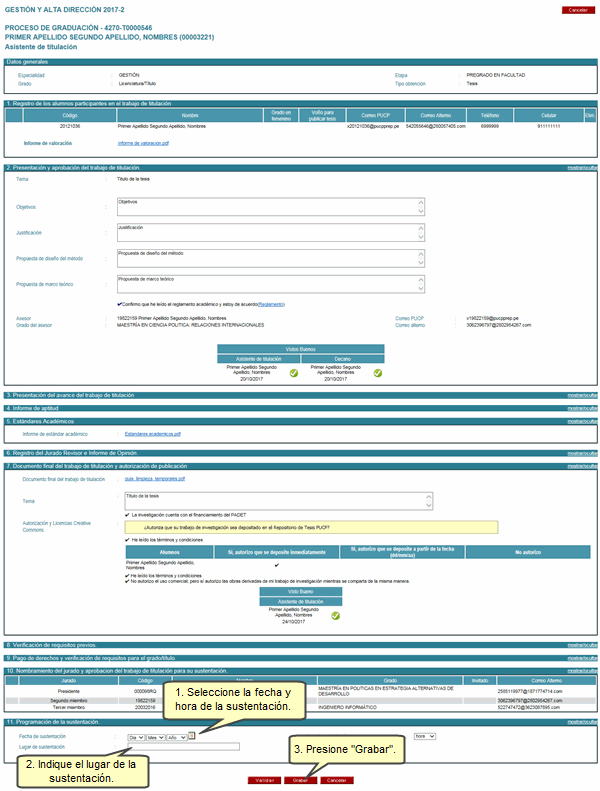Click the 'Vistos Buenos' header
Viewport: 600px width, 791px height.
pos(301,349)
